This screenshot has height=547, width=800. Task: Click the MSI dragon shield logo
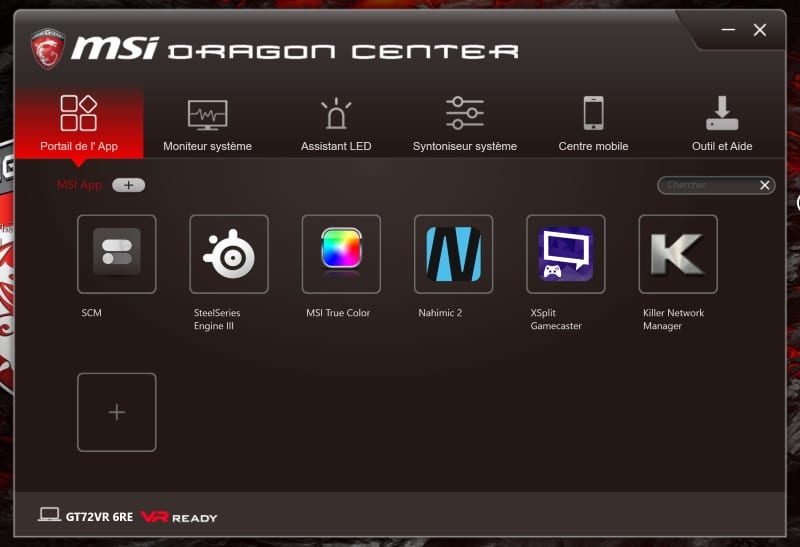(47, 48)
